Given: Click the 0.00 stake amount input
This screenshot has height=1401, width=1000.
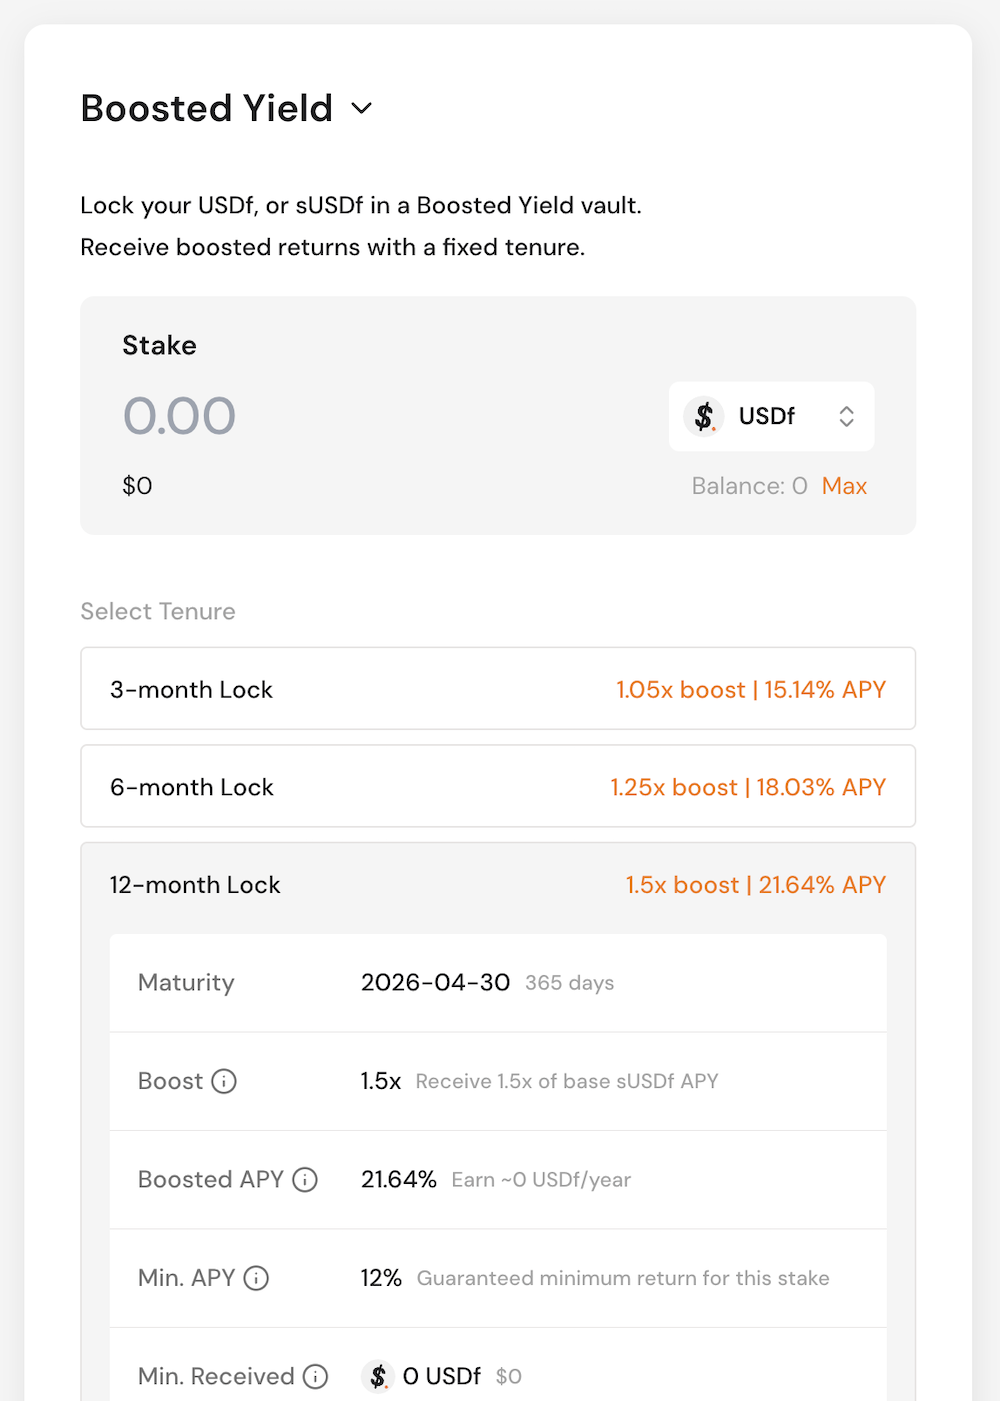Looking at the screenshot, I should coord(180,416).
